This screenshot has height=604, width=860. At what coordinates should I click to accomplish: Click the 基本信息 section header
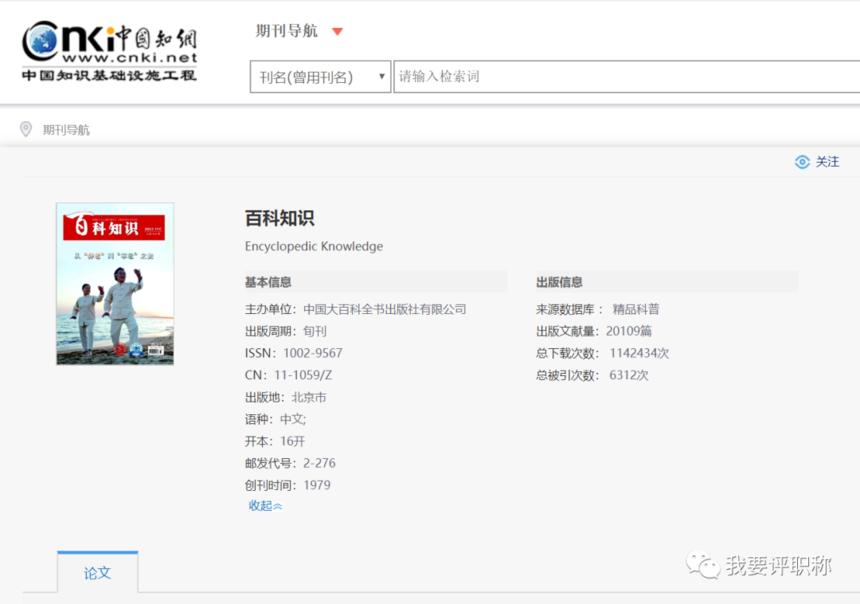click(268, 282)
